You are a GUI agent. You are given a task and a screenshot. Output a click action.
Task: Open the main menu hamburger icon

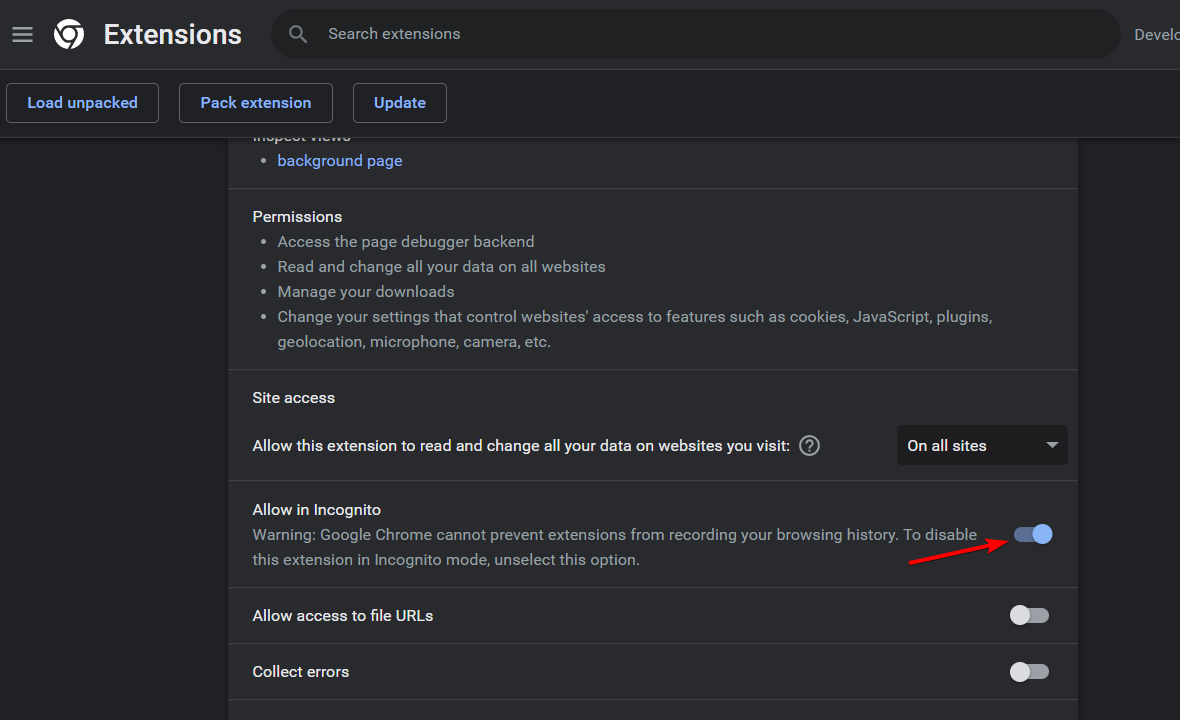[x=22, y=35]
